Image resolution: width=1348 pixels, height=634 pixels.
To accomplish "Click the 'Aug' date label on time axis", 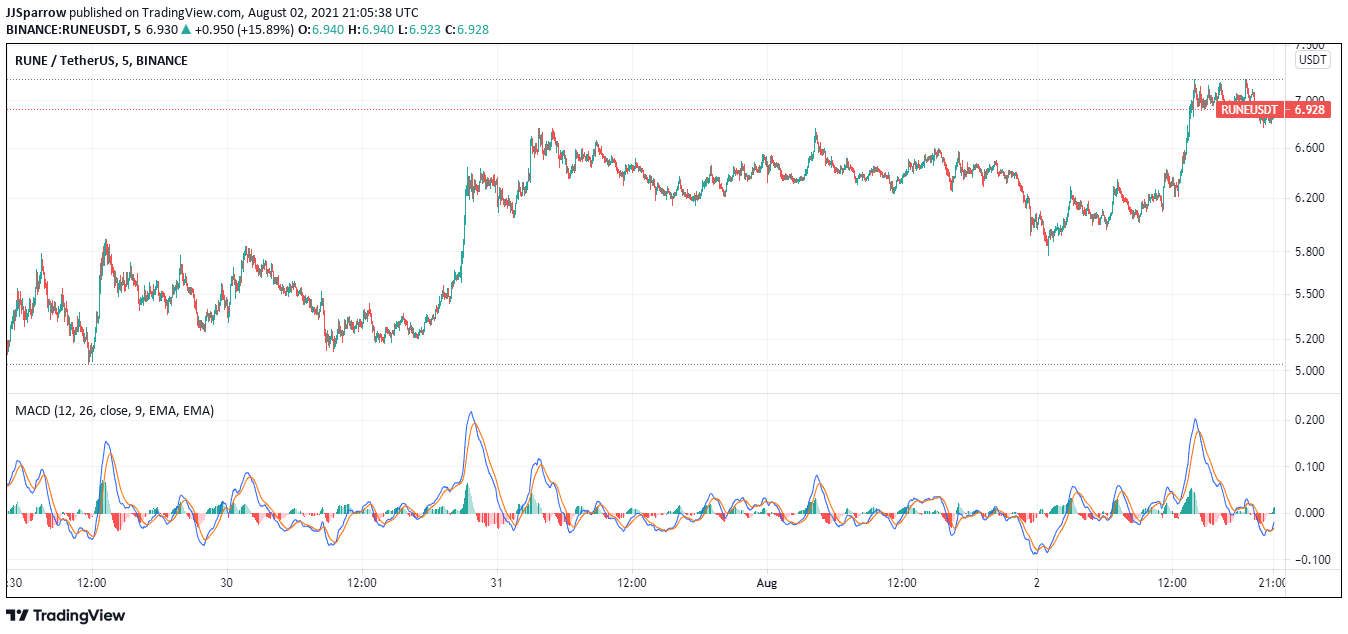I will click(x=767, y=582).
